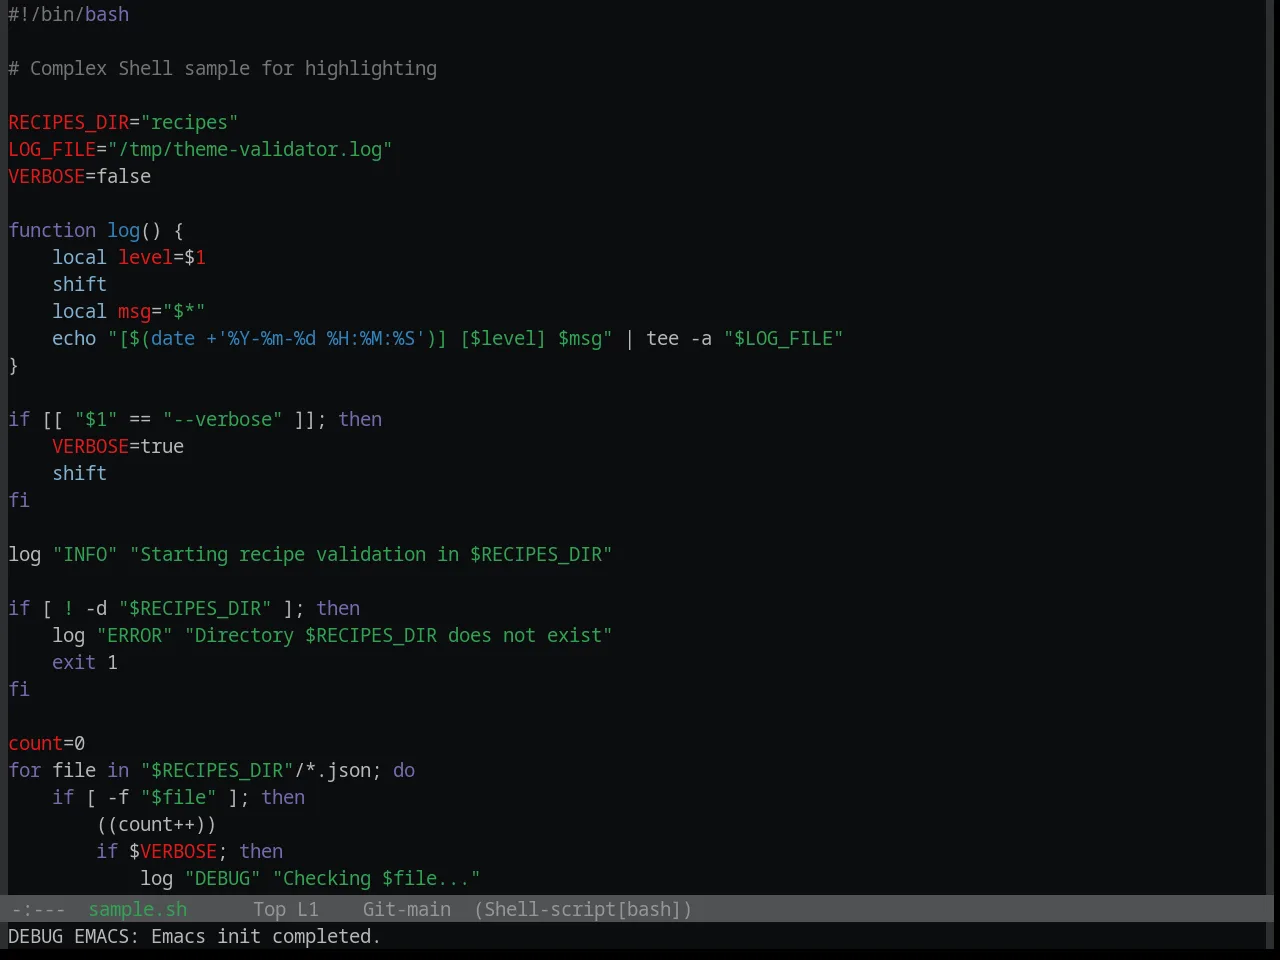Click the "Checking $file..." string
The image size is (1280, 960).
377,878
